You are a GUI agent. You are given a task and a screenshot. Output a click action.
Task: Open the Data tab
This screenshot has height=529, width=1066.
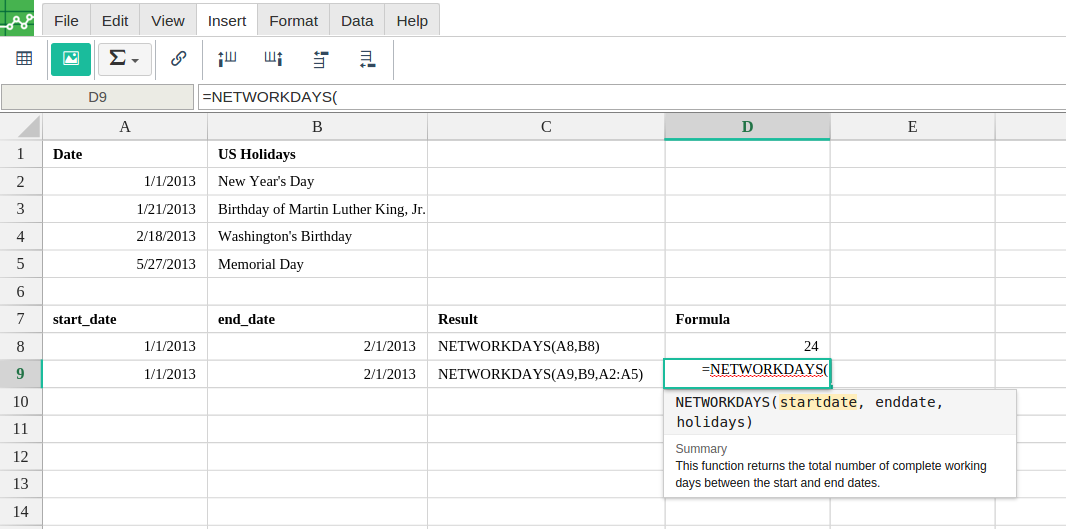(x=357, y=21)
